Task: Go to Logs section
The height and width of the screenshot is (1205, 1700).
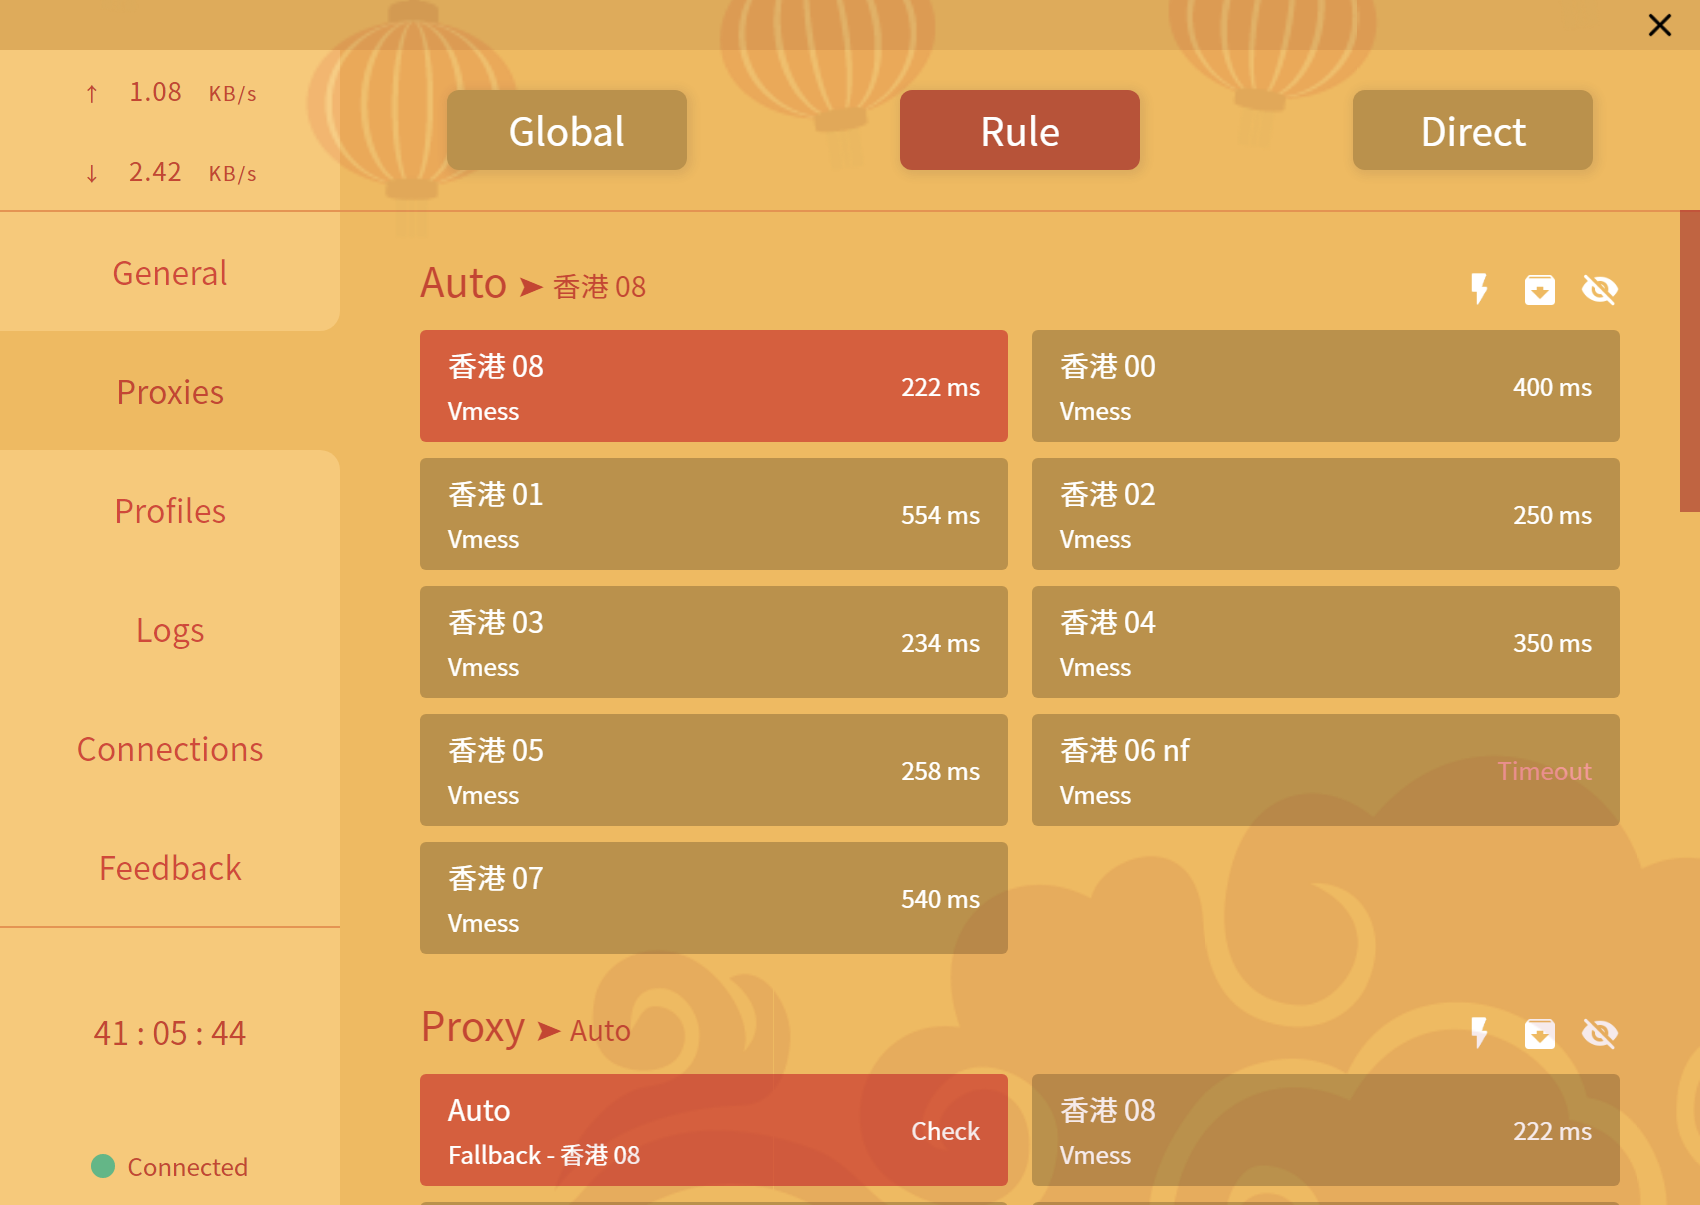Action: click(170, 630)
